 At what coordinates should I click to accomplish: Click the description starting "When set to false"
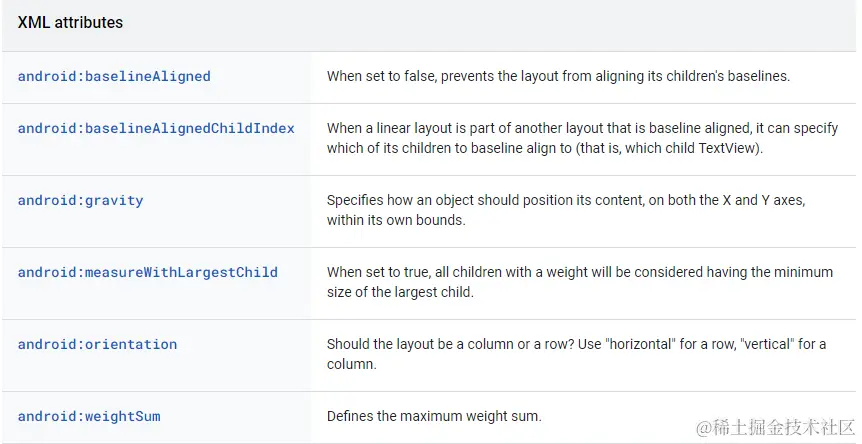(558, 76)
